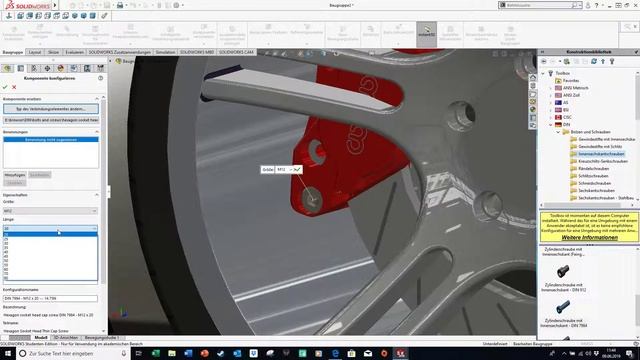This screenshot has height=360, width=640.
Task: Click the Konfigurationsname text field
Action: click(x=50, y=298)
